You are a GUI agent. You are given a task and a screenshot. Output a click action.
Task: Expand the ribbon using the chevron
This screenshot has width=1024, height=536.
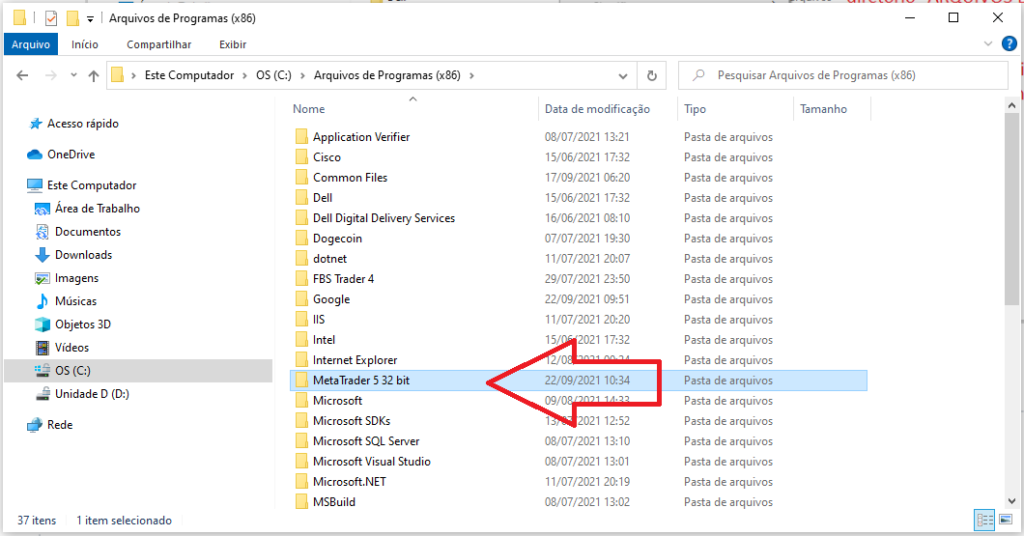point(988,44)
